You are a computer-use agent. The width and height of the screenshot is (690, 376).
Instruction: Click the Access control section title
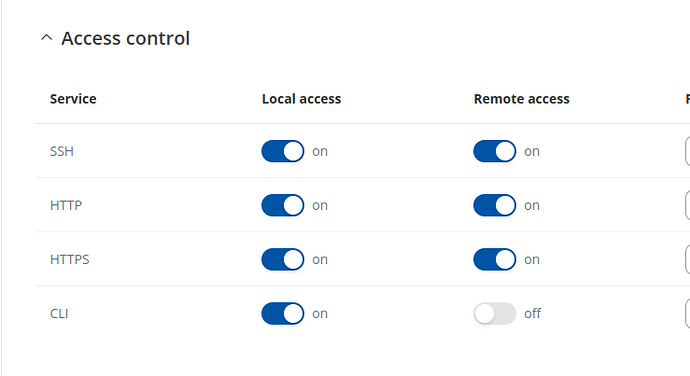125,38
